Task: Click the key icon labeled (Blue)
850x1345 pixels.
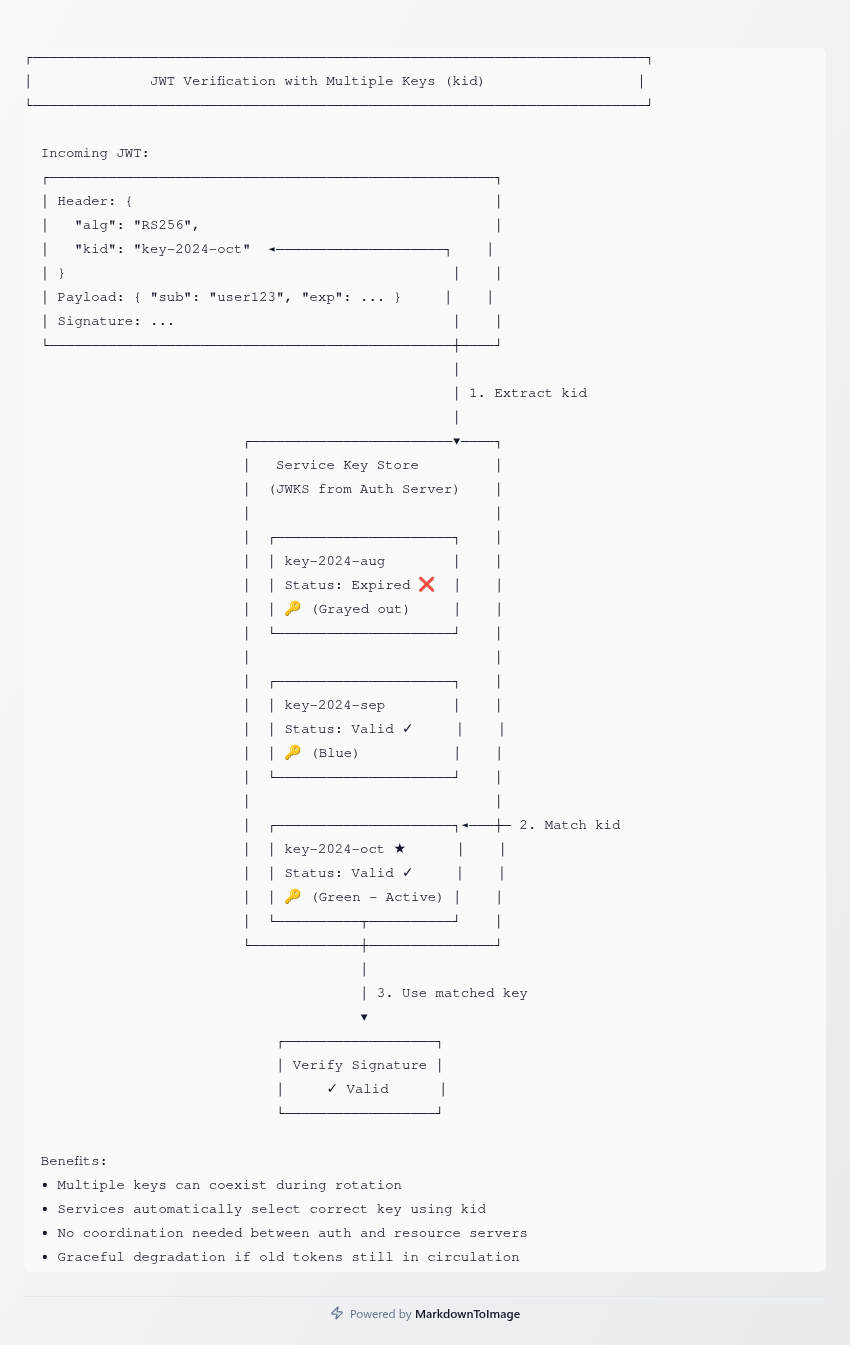Action: pos(292,753)
